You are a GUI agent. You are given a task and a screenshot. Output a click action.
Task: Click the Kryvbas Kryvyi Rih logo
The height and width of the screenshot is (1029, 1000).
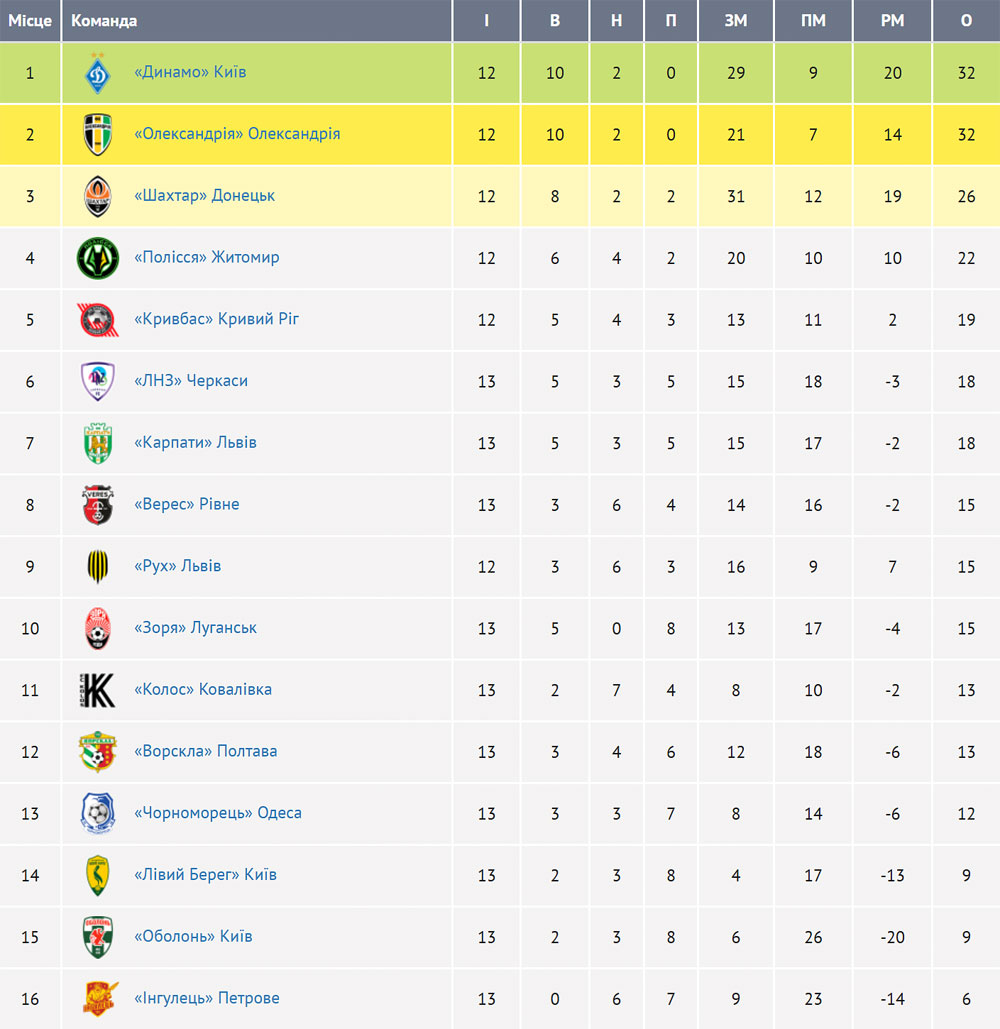pos(98,320)
